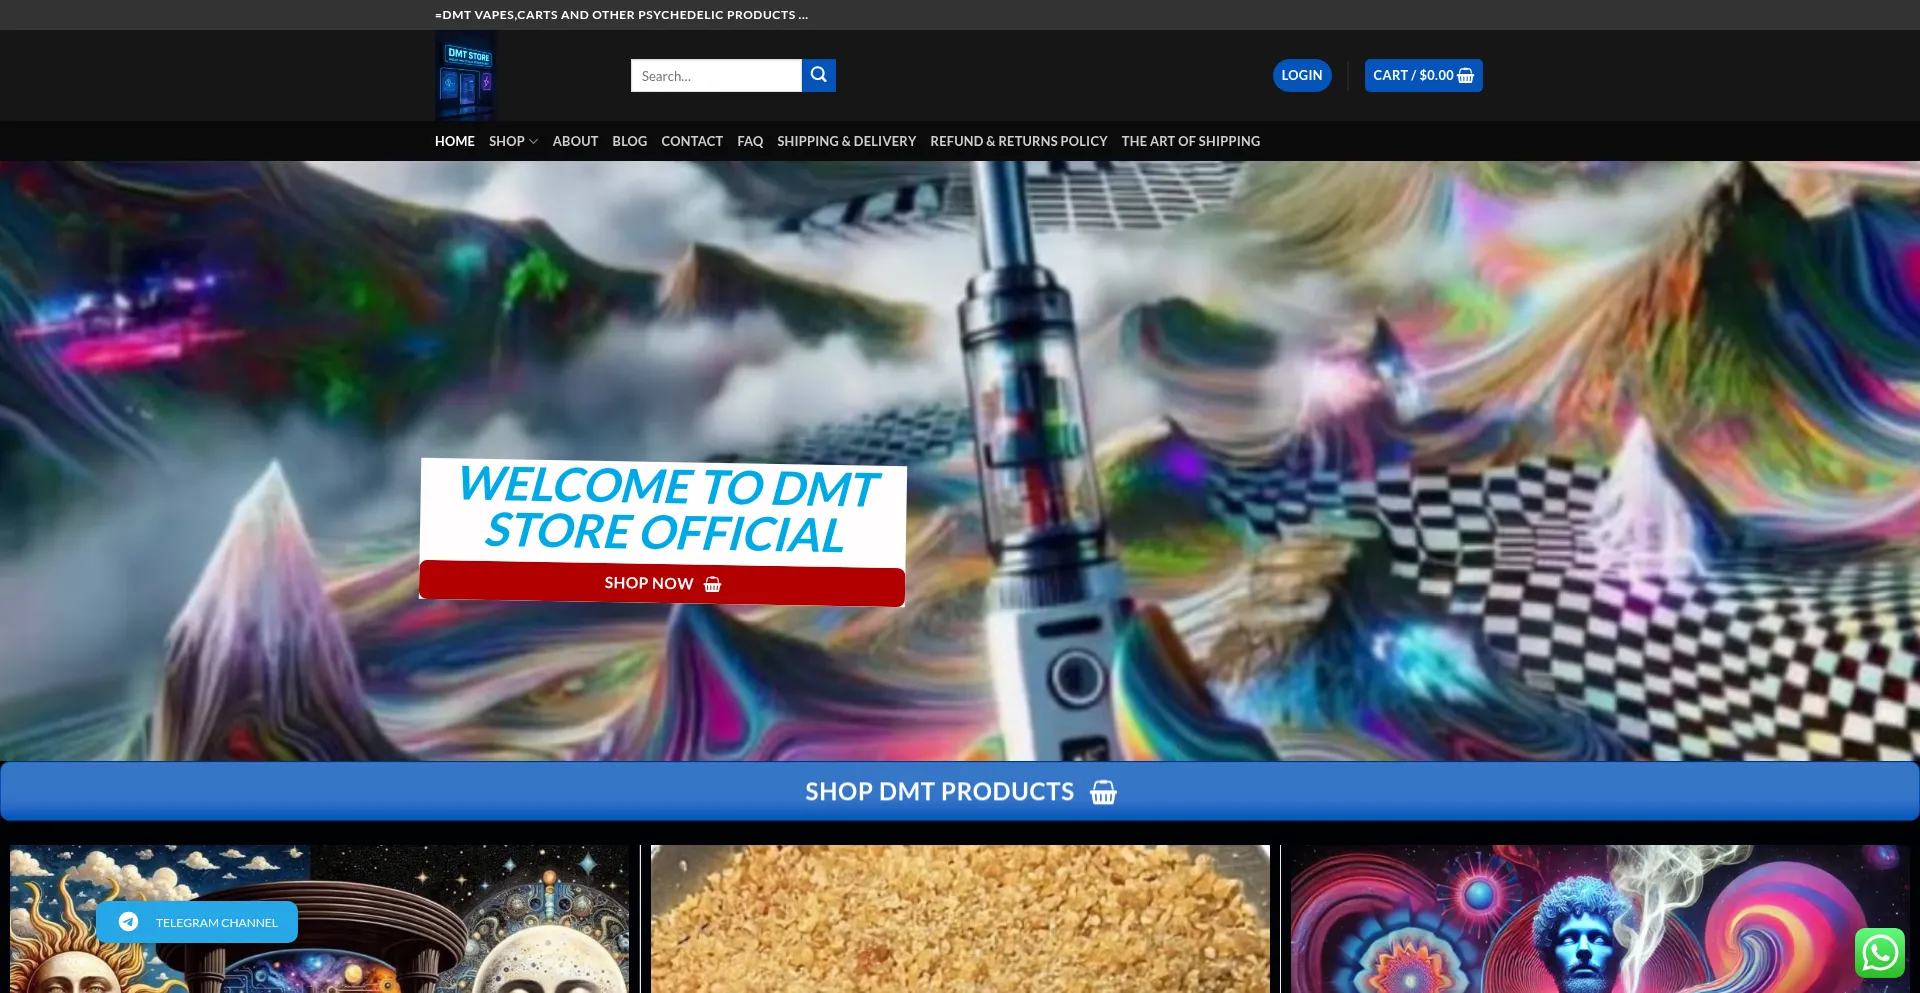The image size is (1920, 993).
Task: Open the About page
Action: coord(575,141)
